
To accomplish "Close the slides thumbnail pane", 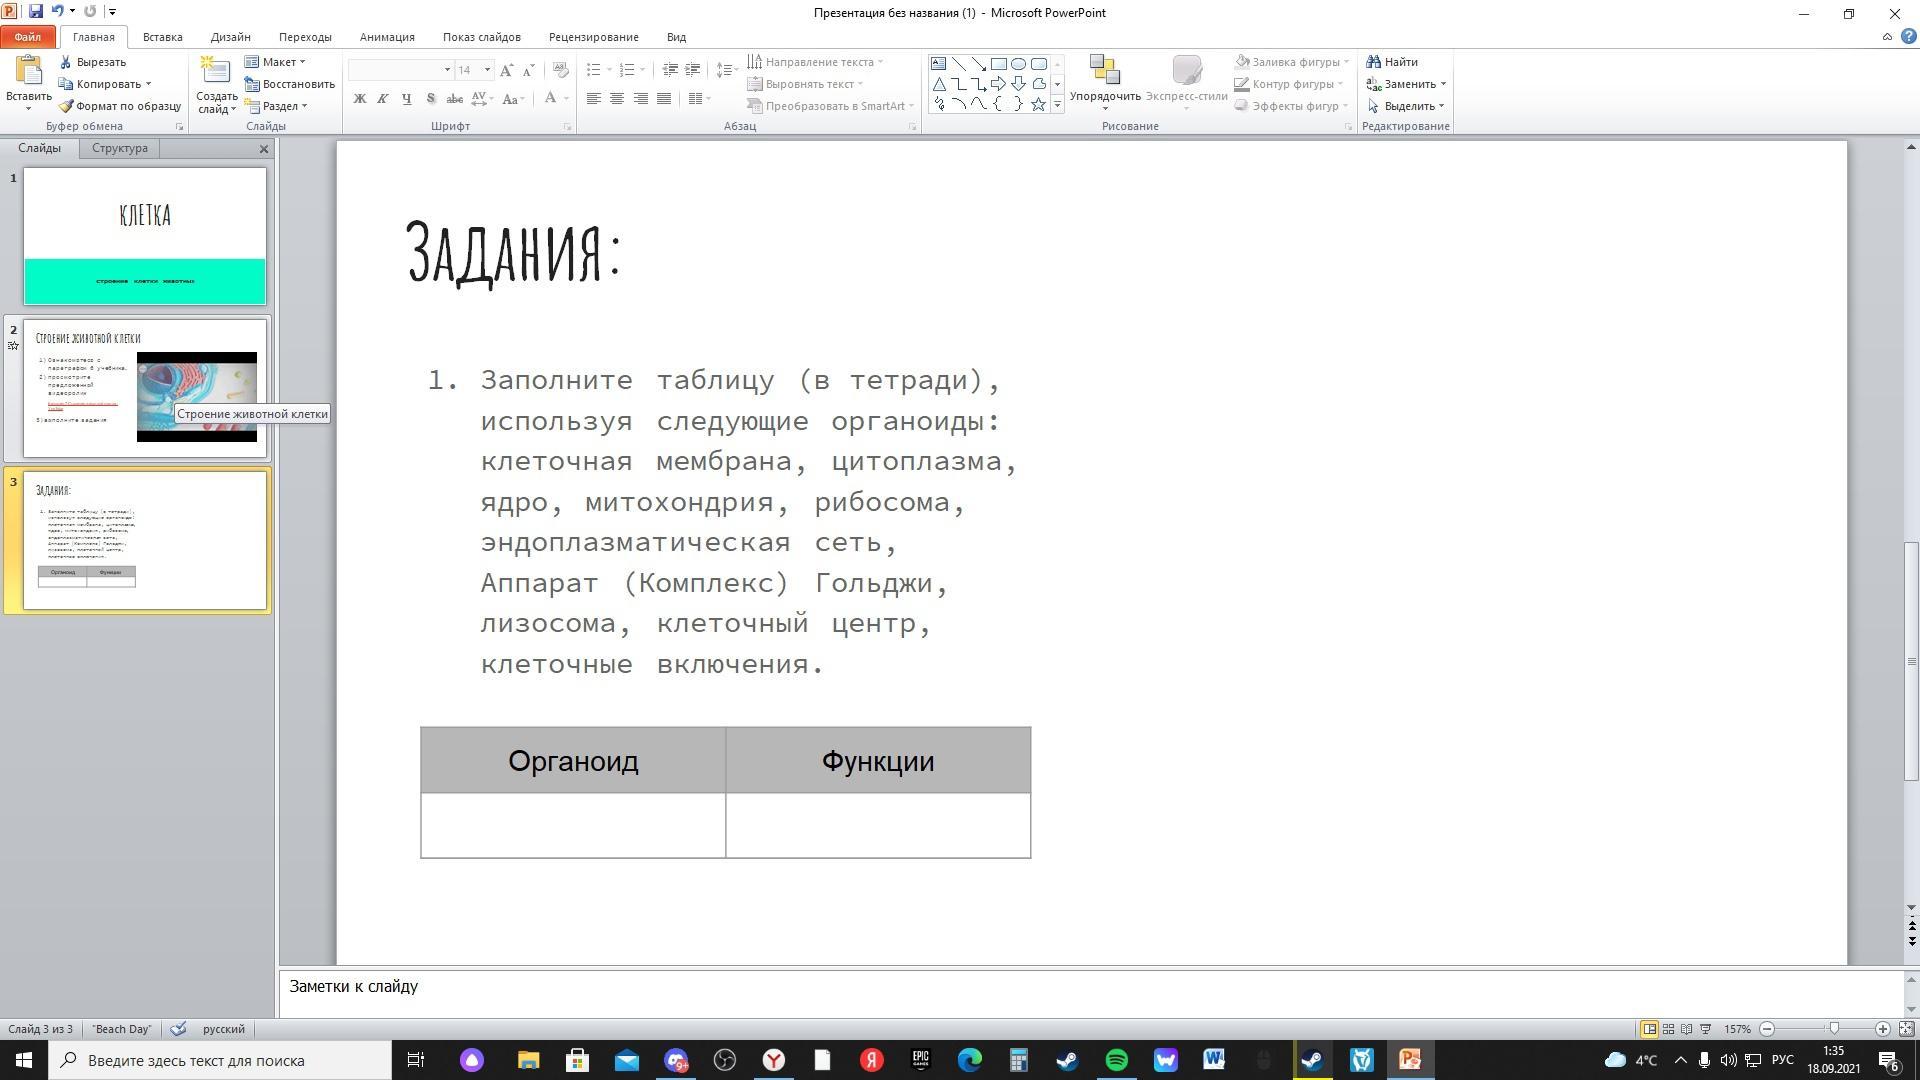I will [x=264, y=149].
